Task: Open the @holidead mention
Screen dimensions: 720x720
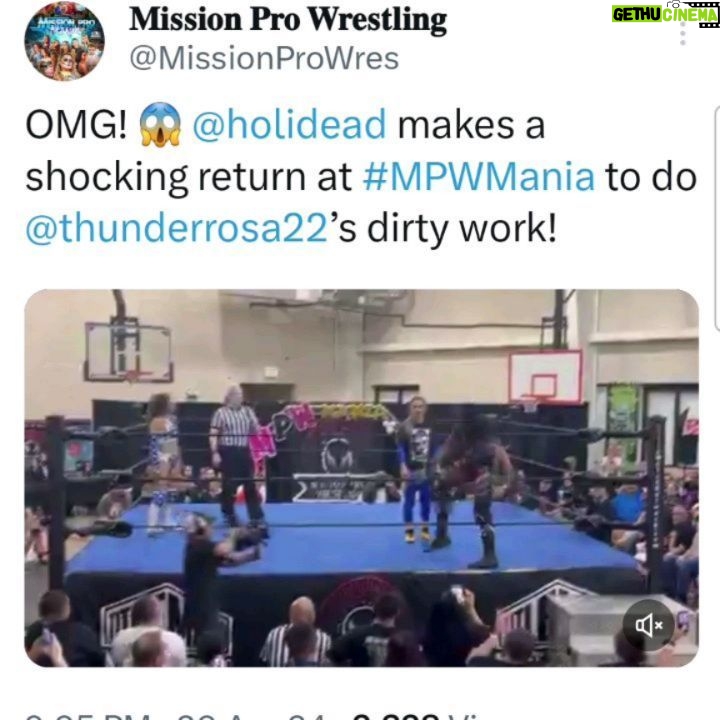Action: [x=289, y=125]
